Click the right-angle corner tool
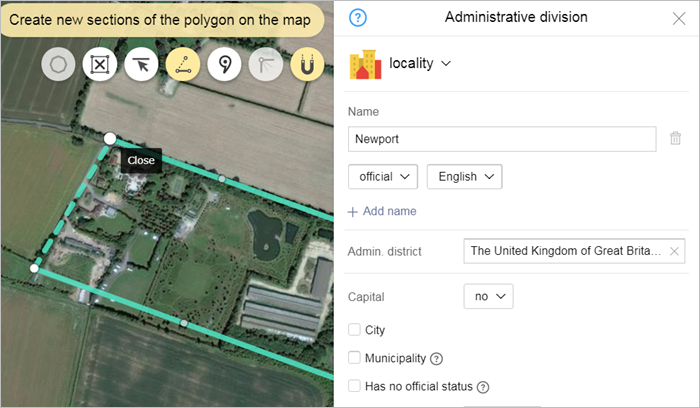The width and height of the screenshot is (700, 408). click(266, 66)
